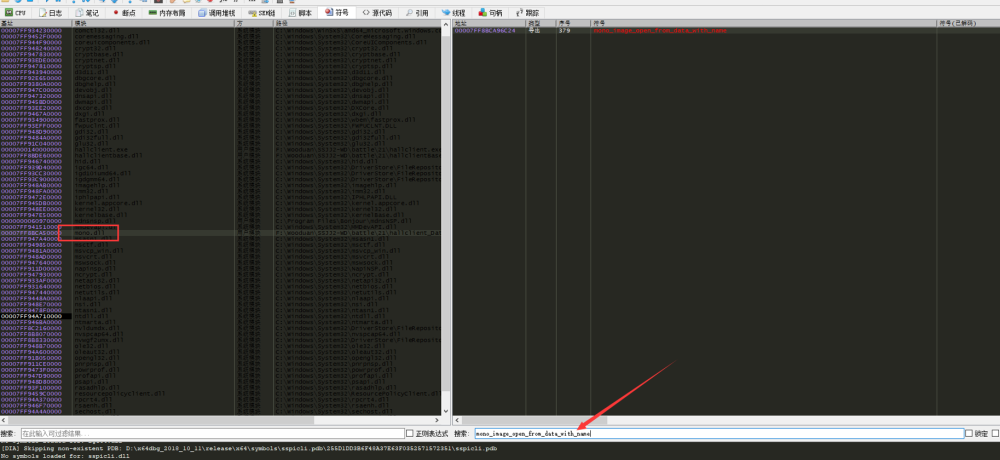Open the 笔记 (Notes) tab icon

click(87, 13)
